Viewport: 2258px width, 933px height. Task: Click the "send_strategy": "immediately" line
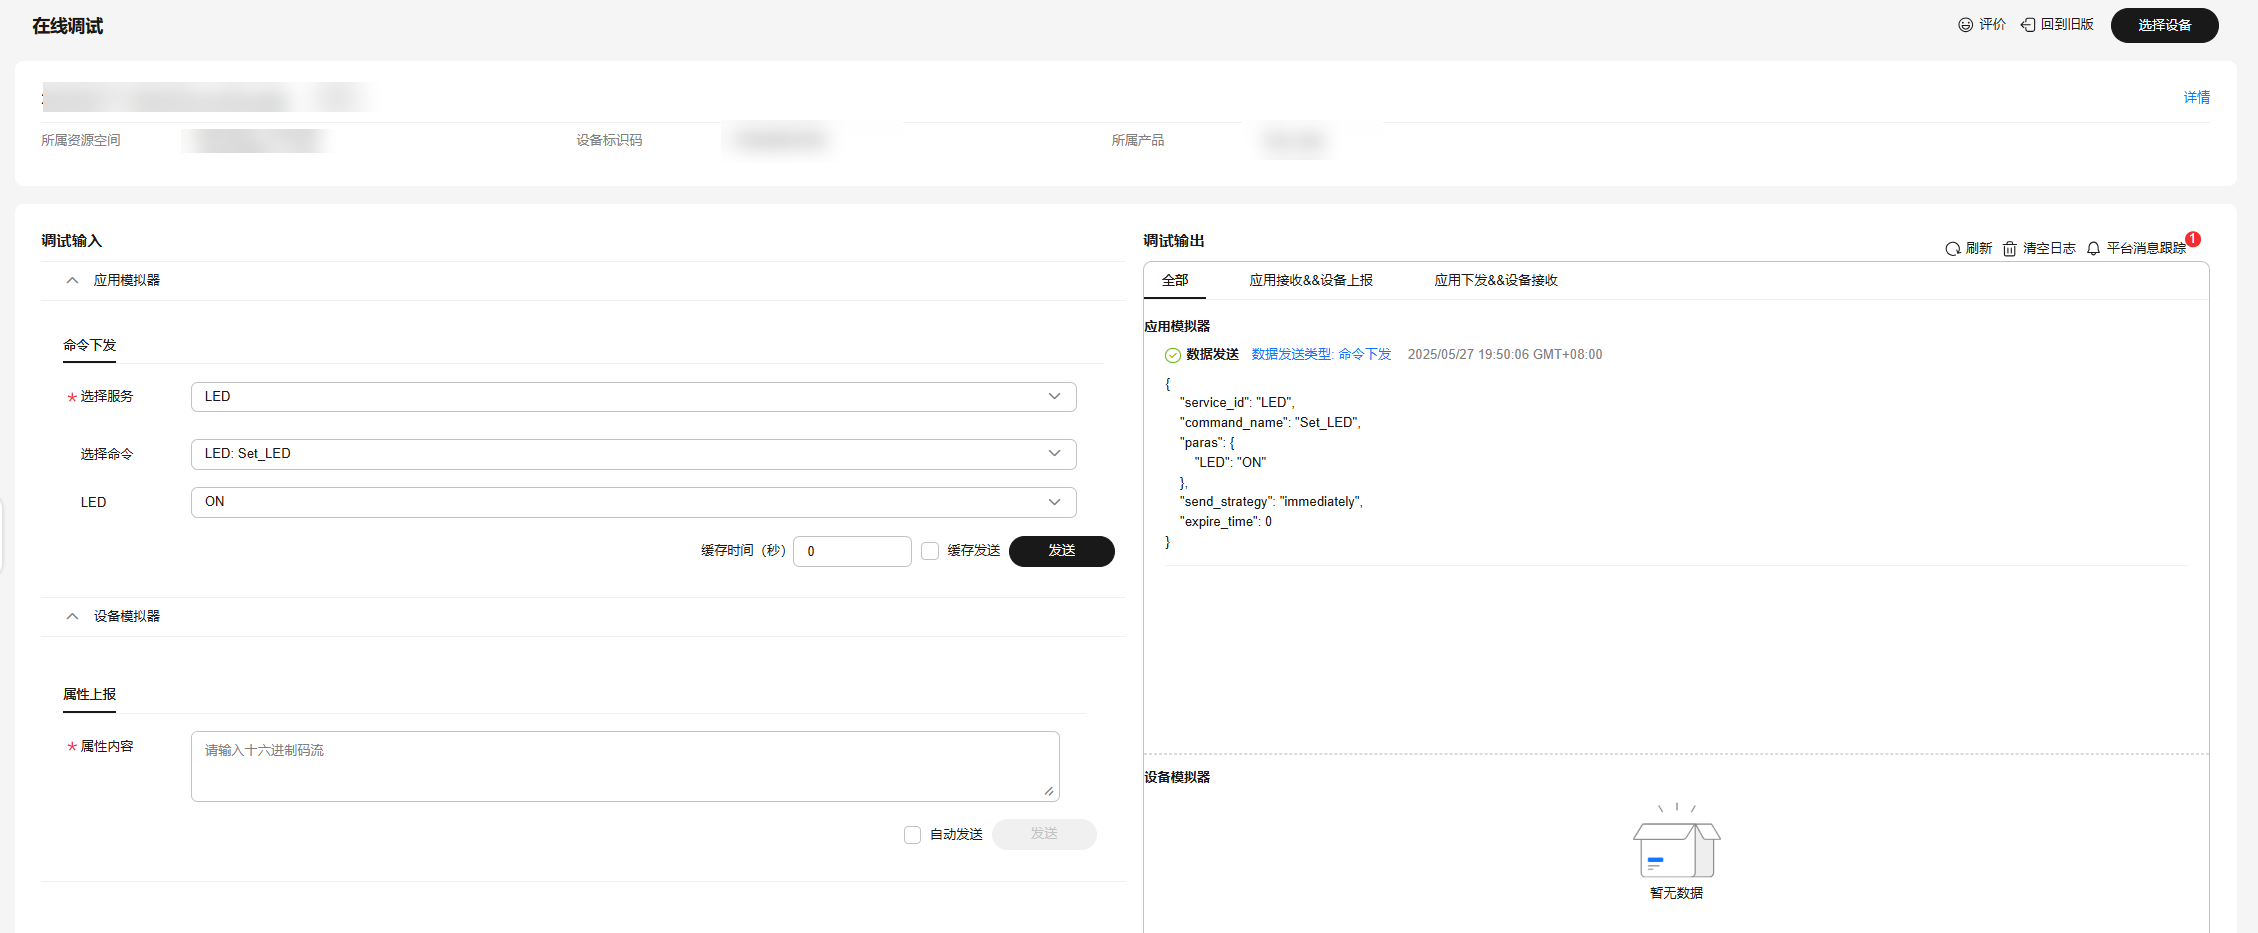coord(1271,502)
